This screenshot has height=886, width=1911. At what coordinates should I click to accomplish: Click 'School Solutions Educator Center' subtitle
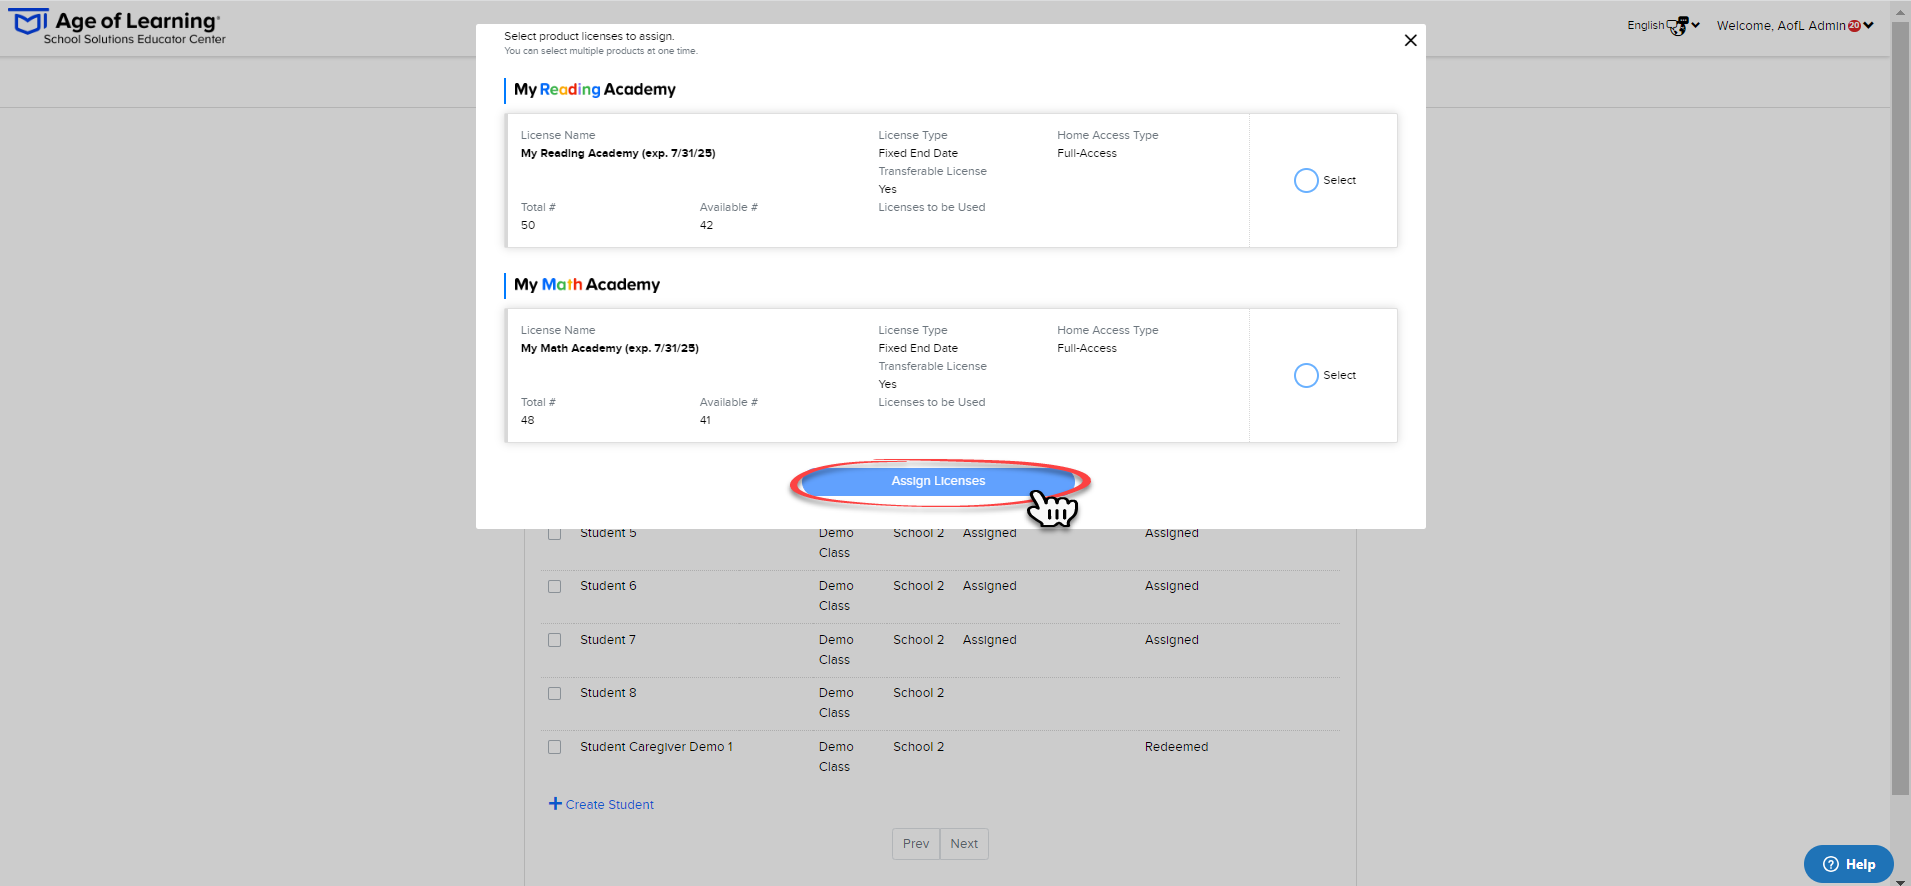click(134, 40)
